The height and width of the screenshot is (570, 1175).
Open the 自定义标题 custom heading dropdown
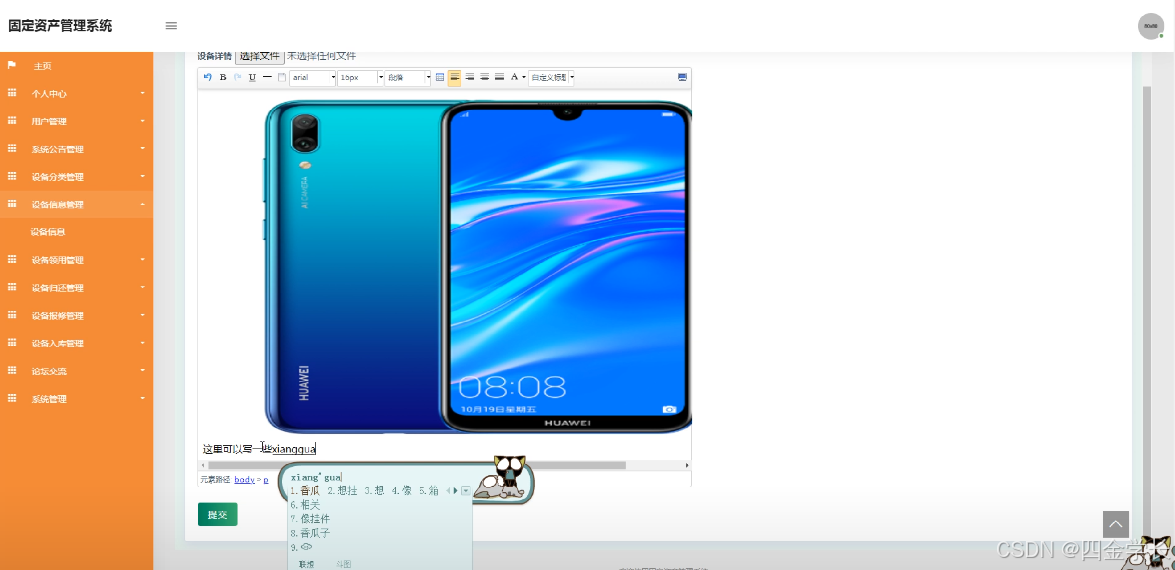552,77
